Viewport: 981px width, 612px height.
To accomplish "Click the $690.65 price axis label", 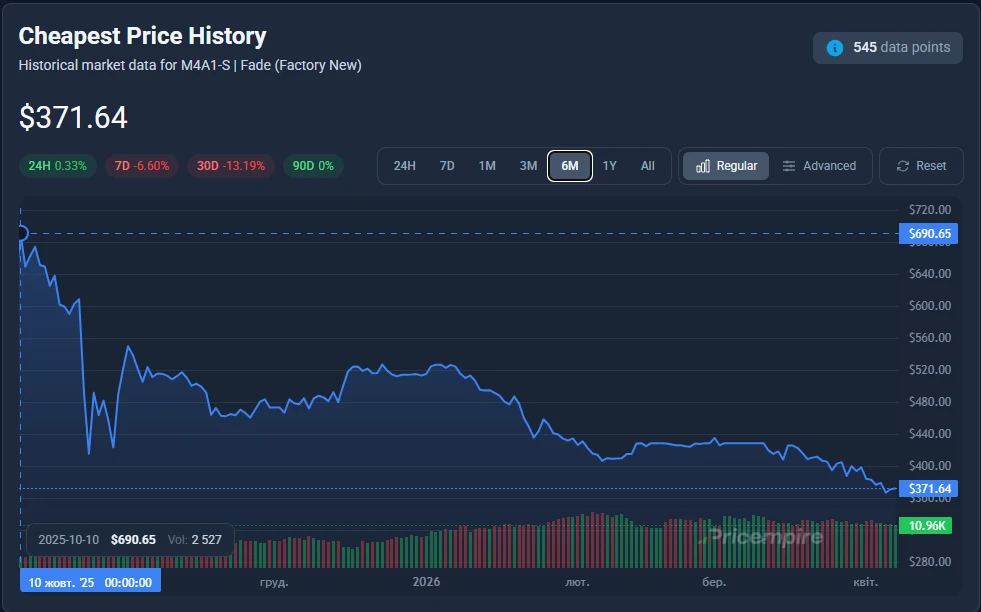I will [929, 234].
